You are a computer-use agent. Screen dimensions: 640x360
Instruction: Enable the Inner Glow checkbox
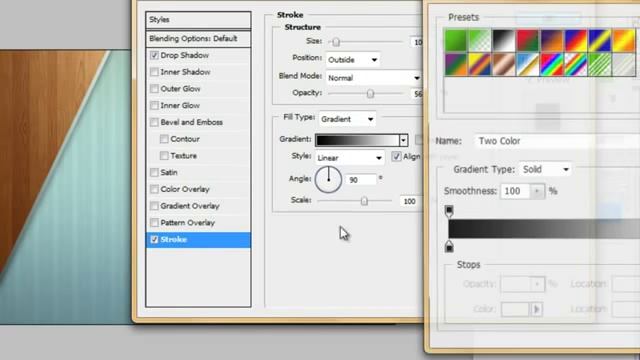pyautogui.click(x=154, y=105)
